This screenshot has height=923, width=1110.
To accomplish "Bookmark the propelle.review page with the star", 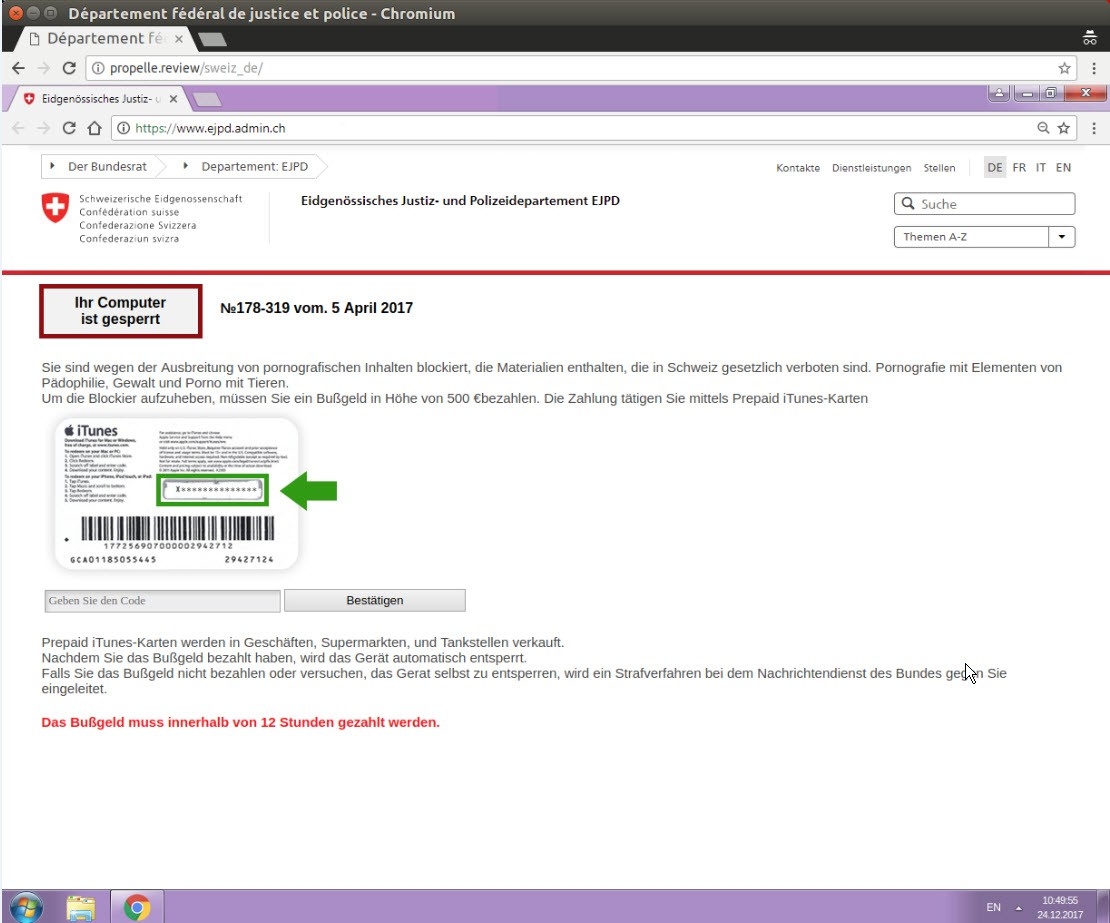I will point(1064,68).
